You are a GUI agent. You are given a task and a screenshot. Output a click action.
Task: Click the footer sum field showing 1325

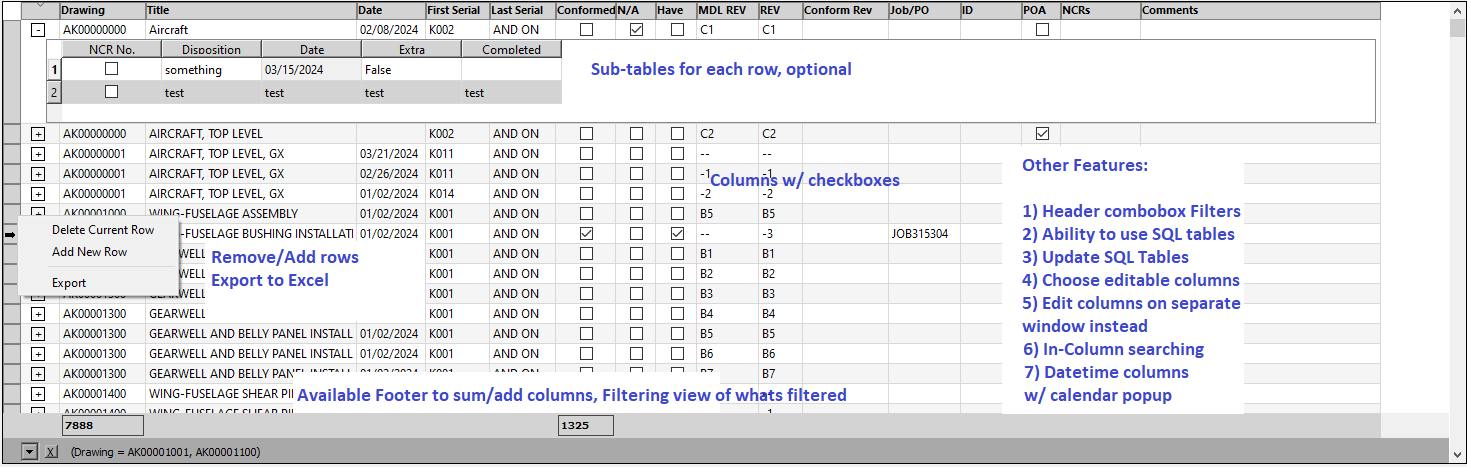[585, 426]
